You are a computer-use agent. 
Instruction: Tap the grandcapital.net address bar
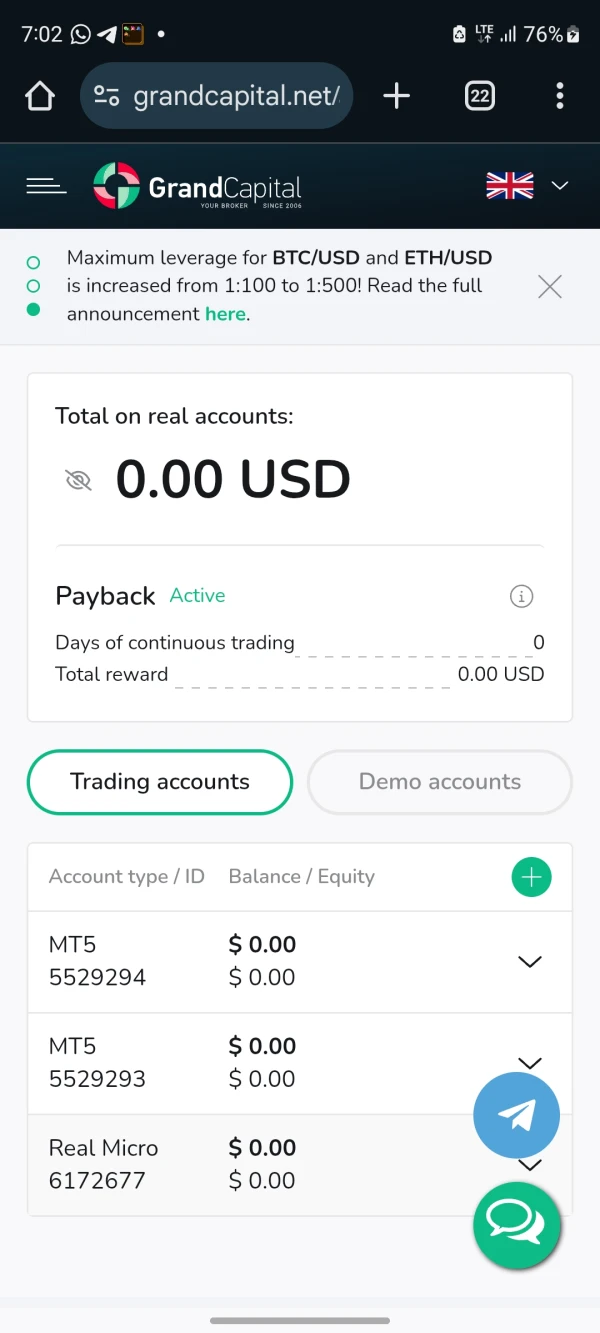[216, 96]
